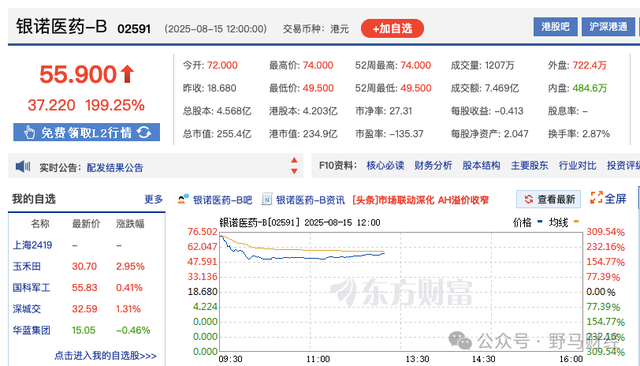The image size is (640, 366).
Task: Open F10 股本结构 link
Action: (481, 165)
